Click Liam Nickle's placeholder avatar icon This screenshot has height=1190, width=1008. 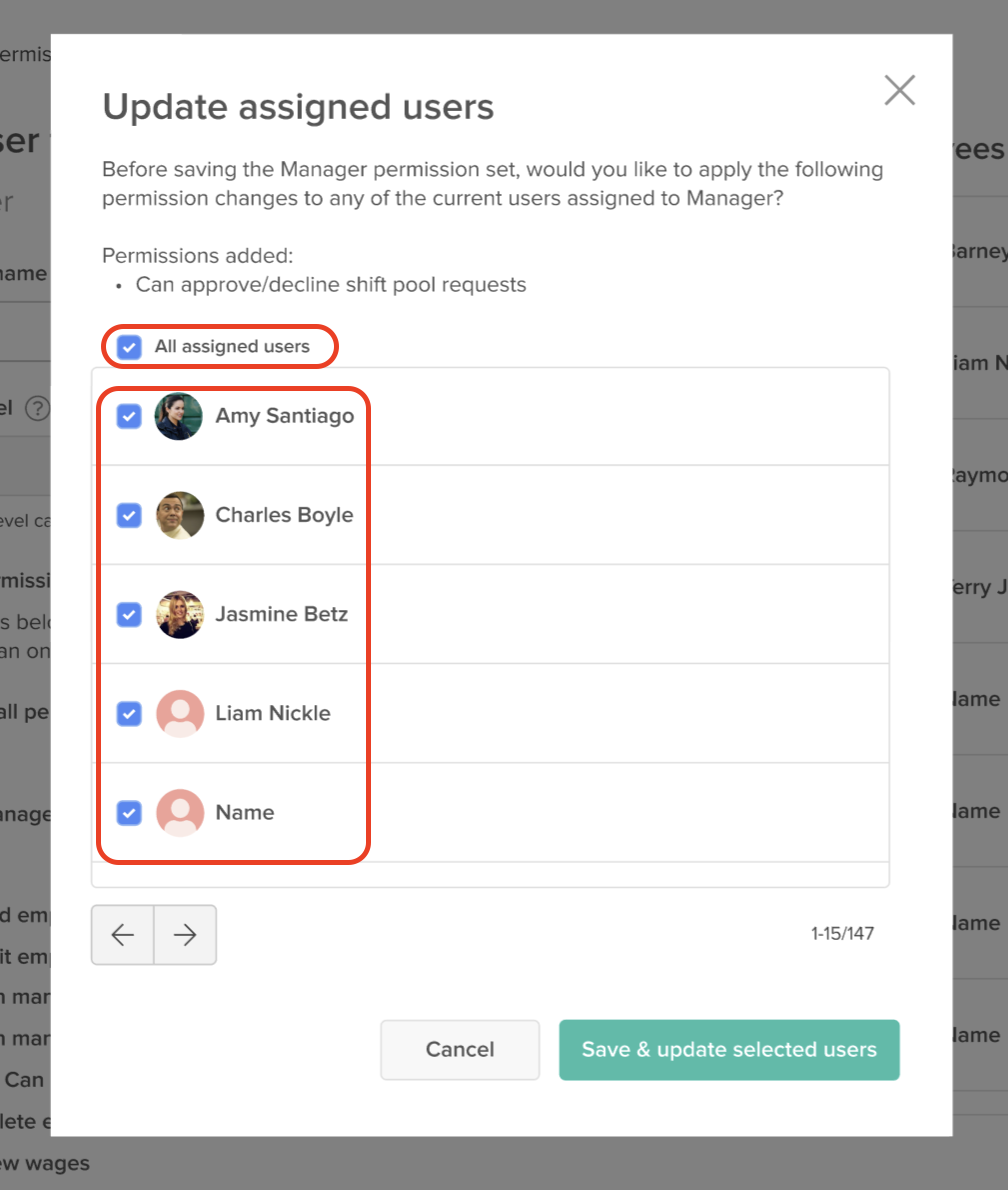tap(180, 713)
